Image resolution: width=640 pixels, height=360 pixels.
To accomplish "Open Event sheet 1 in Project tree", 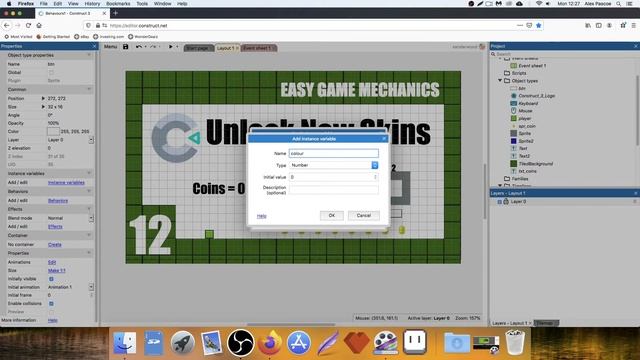I will click(x=532, y=65).
